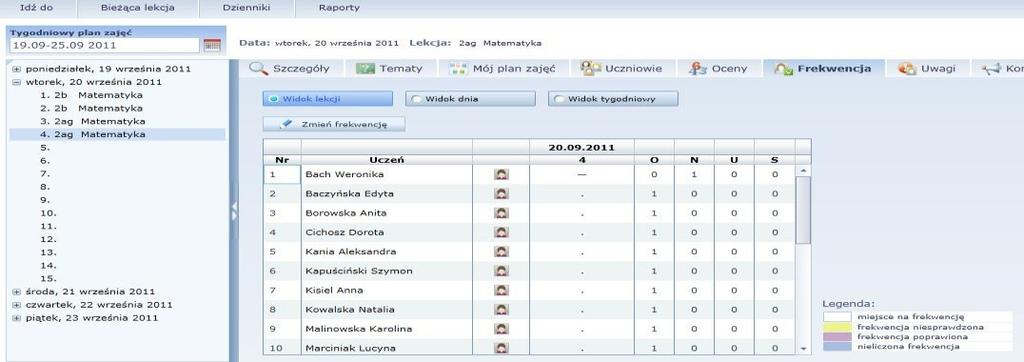Viewport: 1024px width, 362px height.
Task: Collapse the left sidebar panel handle
Action: point(234,210)
